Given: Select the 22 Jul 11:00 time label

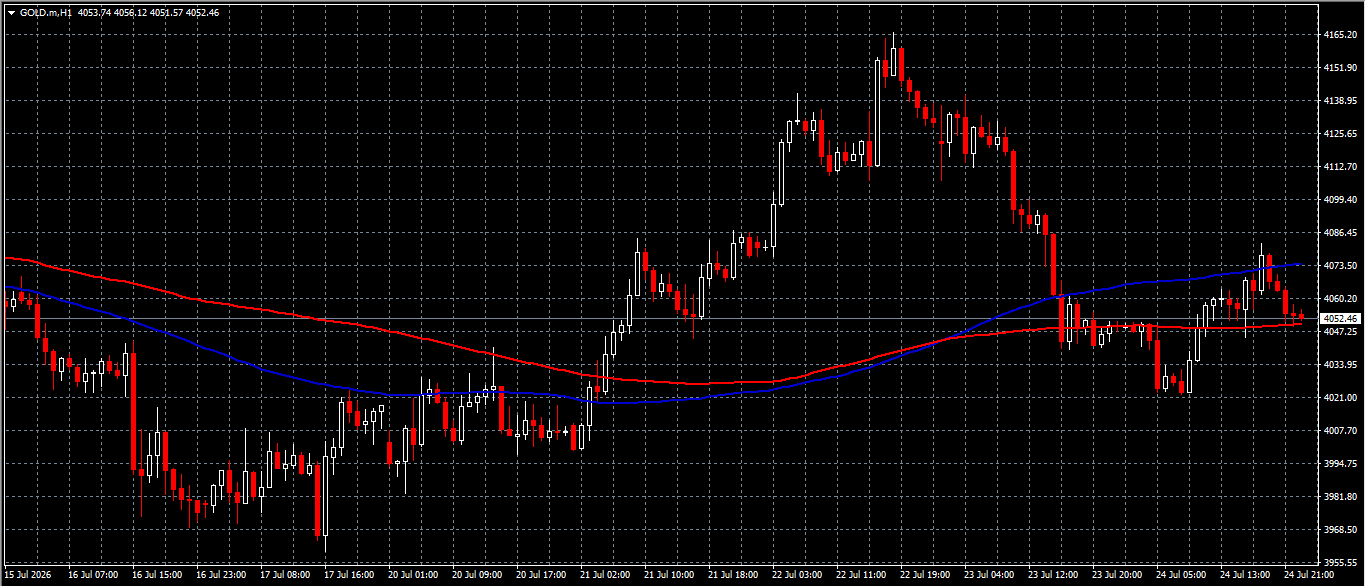Looking at the screenshot, I should pyautogui.click(x=862, y=576).
